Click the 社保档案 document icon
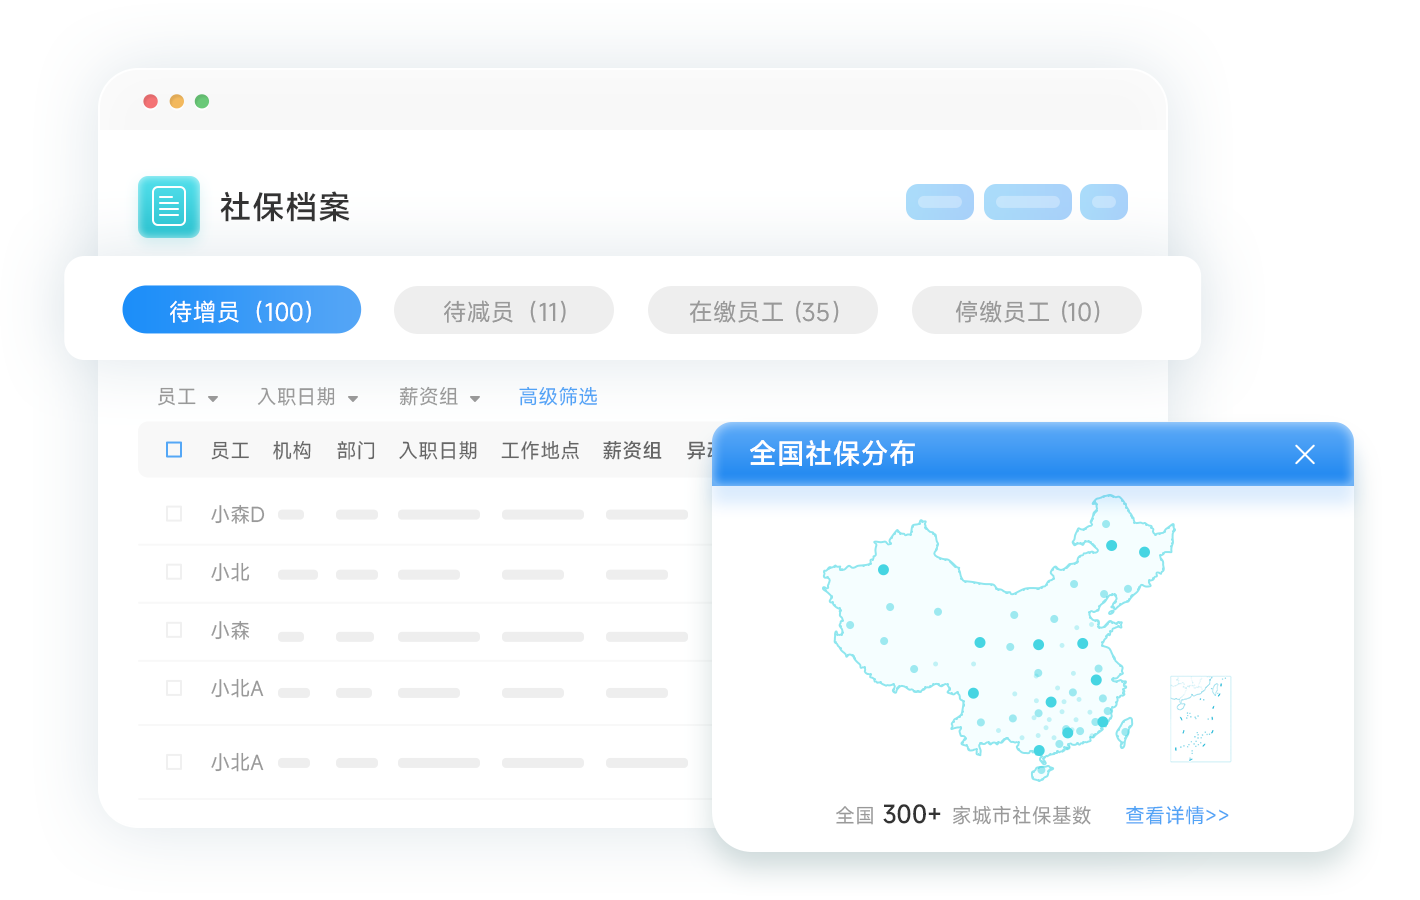1420x900 pixels. 168,207
